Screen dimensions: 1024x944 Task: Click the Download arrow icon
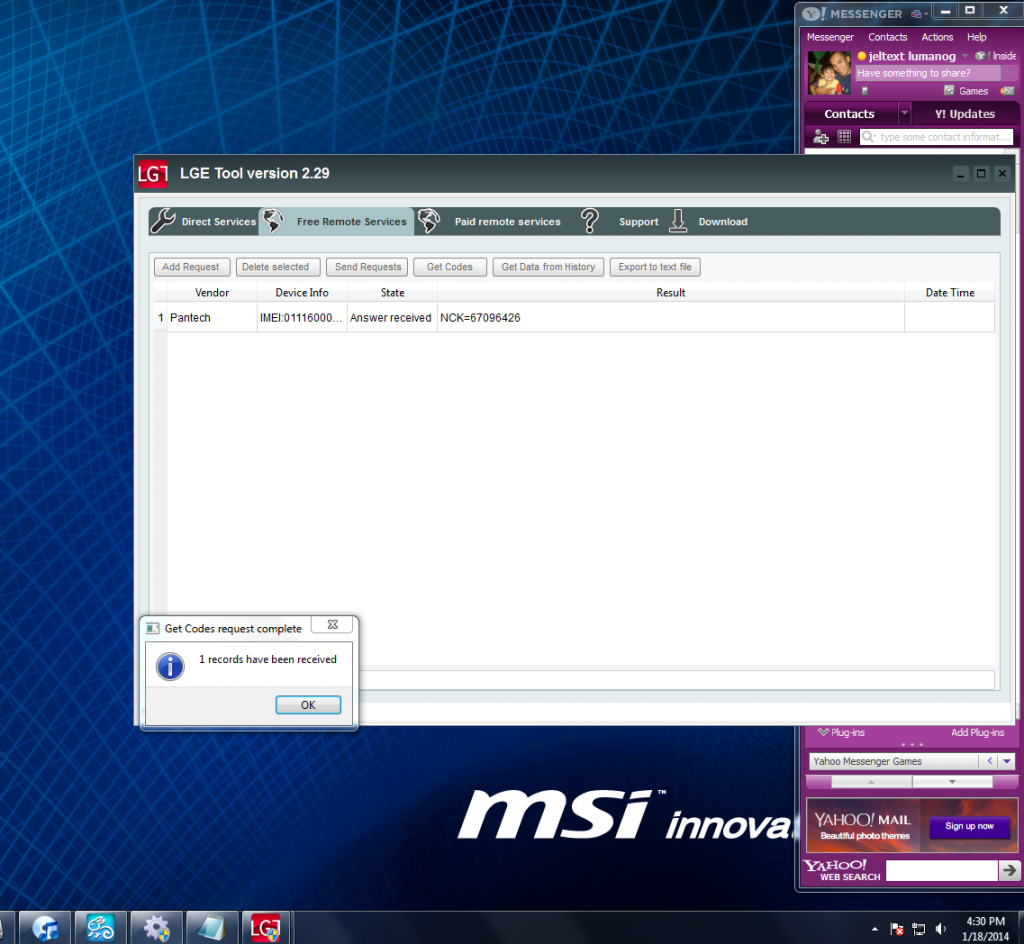click(678, 221)
